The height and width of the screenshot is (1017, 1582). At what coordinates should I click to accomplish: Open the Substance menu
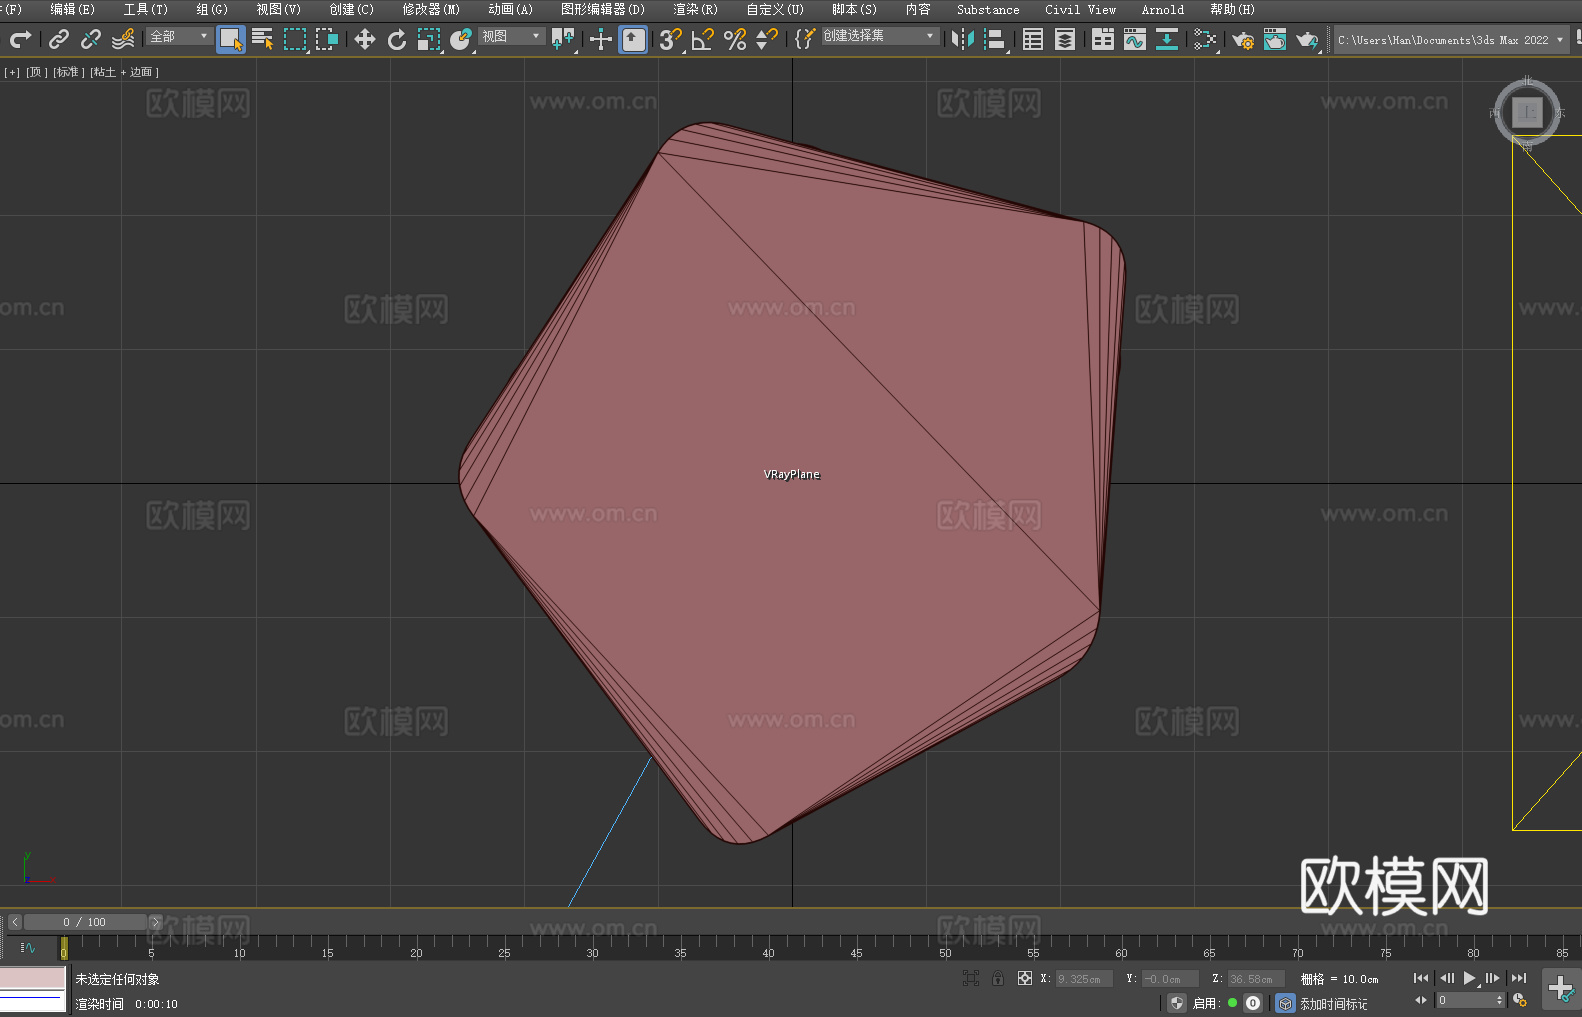click(x=988, y=9)
